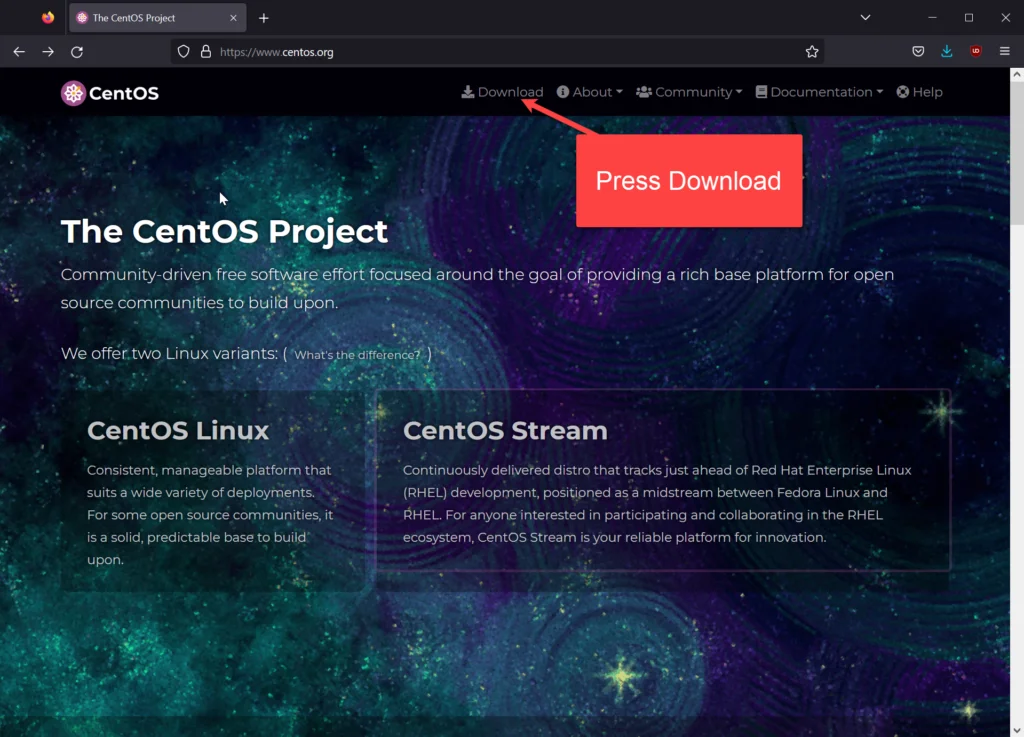Open the uBlock Origin extension
The width and height of the screenshot is (1024, 737).
(x=975, y=51)
